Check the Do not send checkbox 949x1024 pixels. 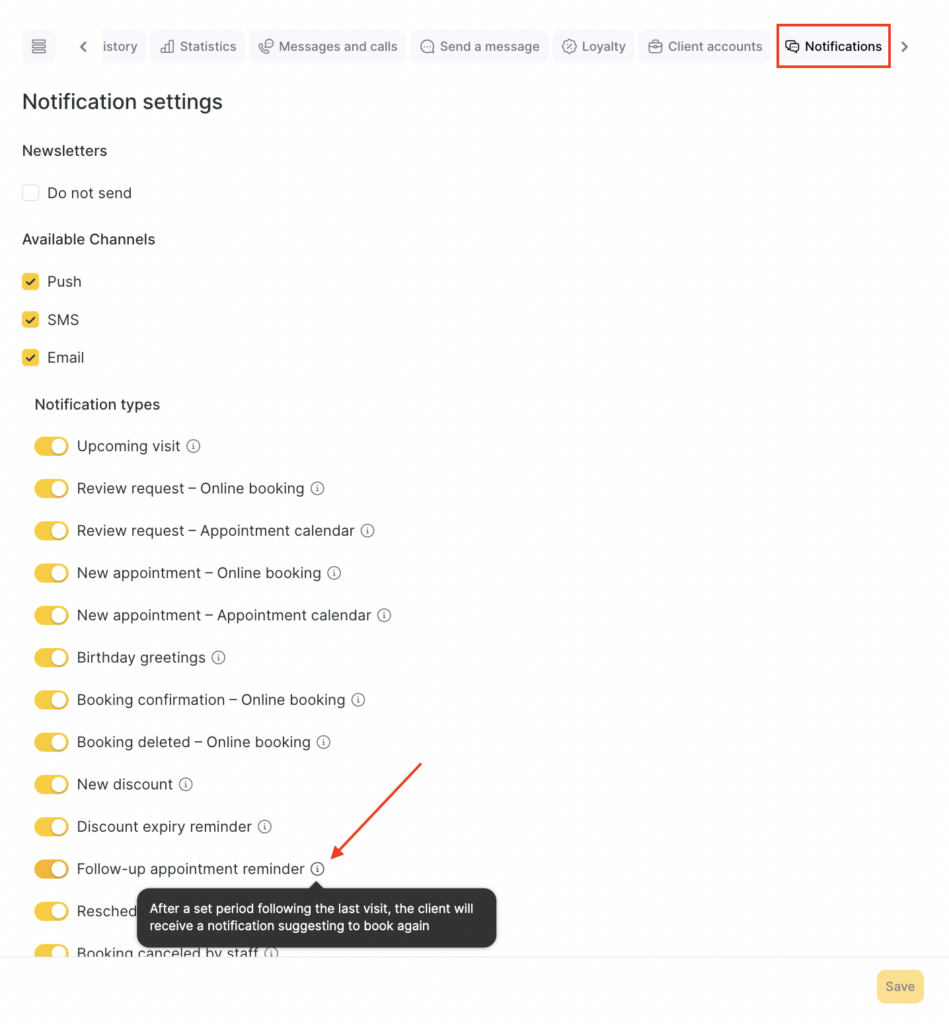pyautogui.click(x=31, y=193)
